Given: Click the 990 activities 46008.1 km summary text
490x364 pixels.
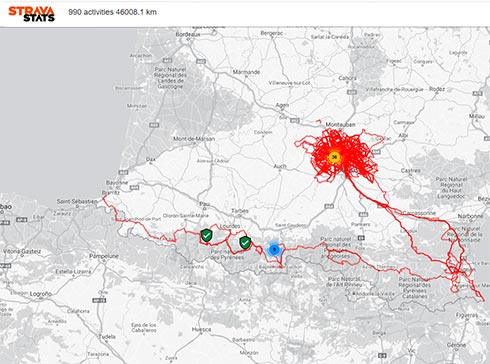Looking at the screenshot, I should pyautogui.click(x=113, y=12).
